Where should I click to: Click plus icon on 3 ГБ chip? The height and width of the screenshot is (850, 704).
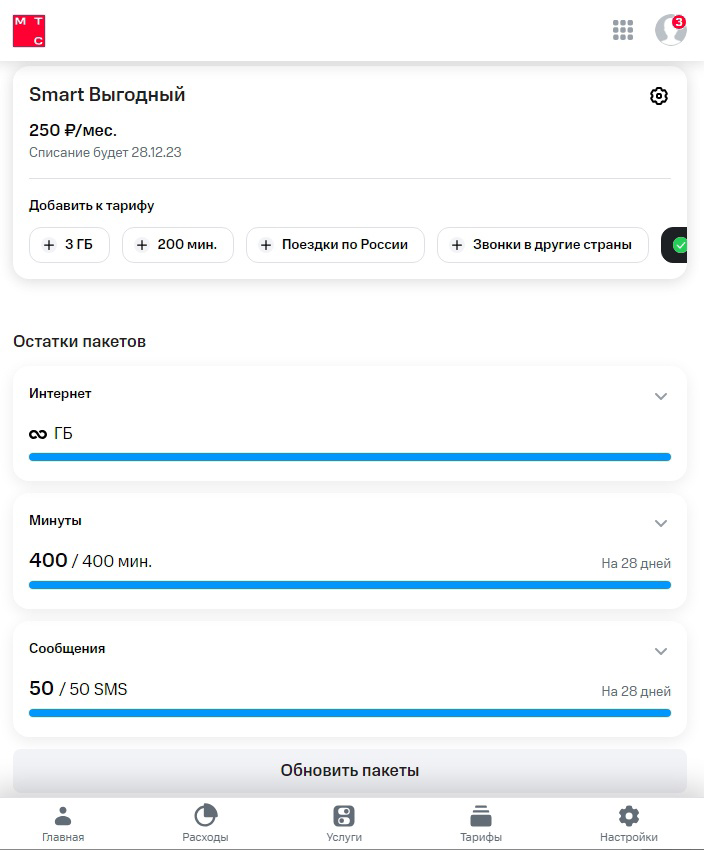click(x=49, y=245)
